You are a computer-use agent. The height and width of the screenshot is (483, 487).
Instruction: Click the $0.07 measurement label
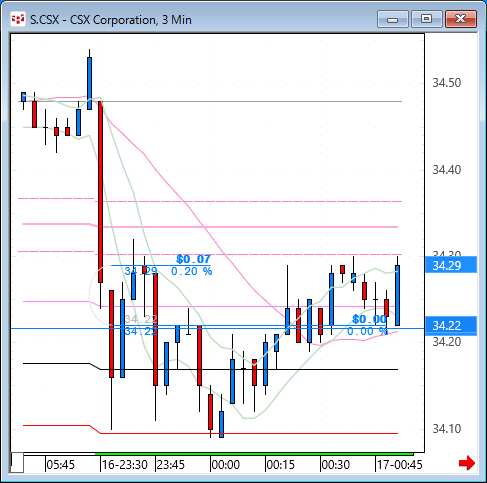click(193, 259)
